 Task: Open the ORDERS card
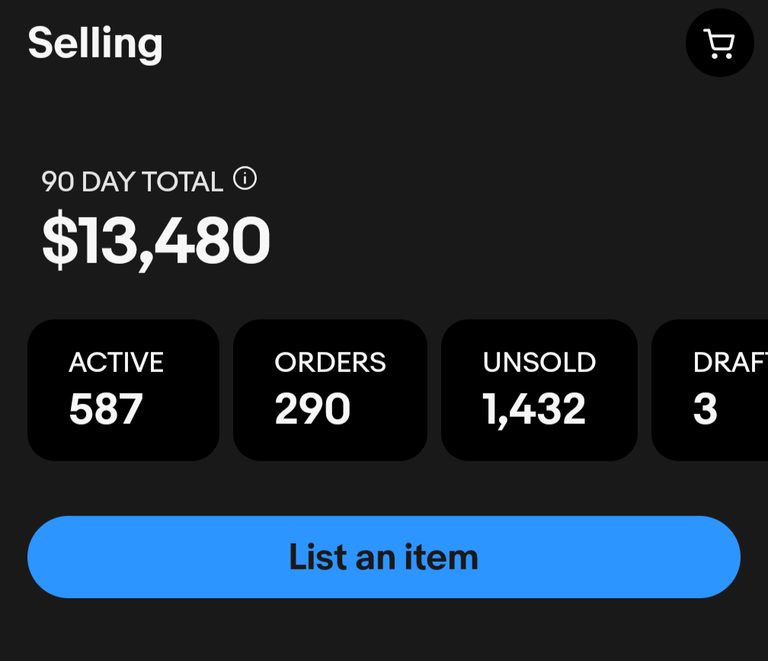click(x=330, y=390)
